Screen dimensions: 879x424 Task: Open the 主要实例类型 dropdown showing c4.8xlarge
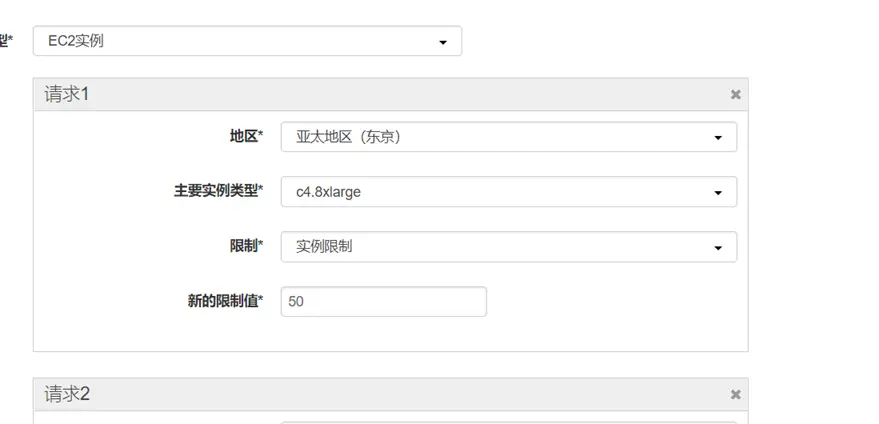[x=508, y=192]
